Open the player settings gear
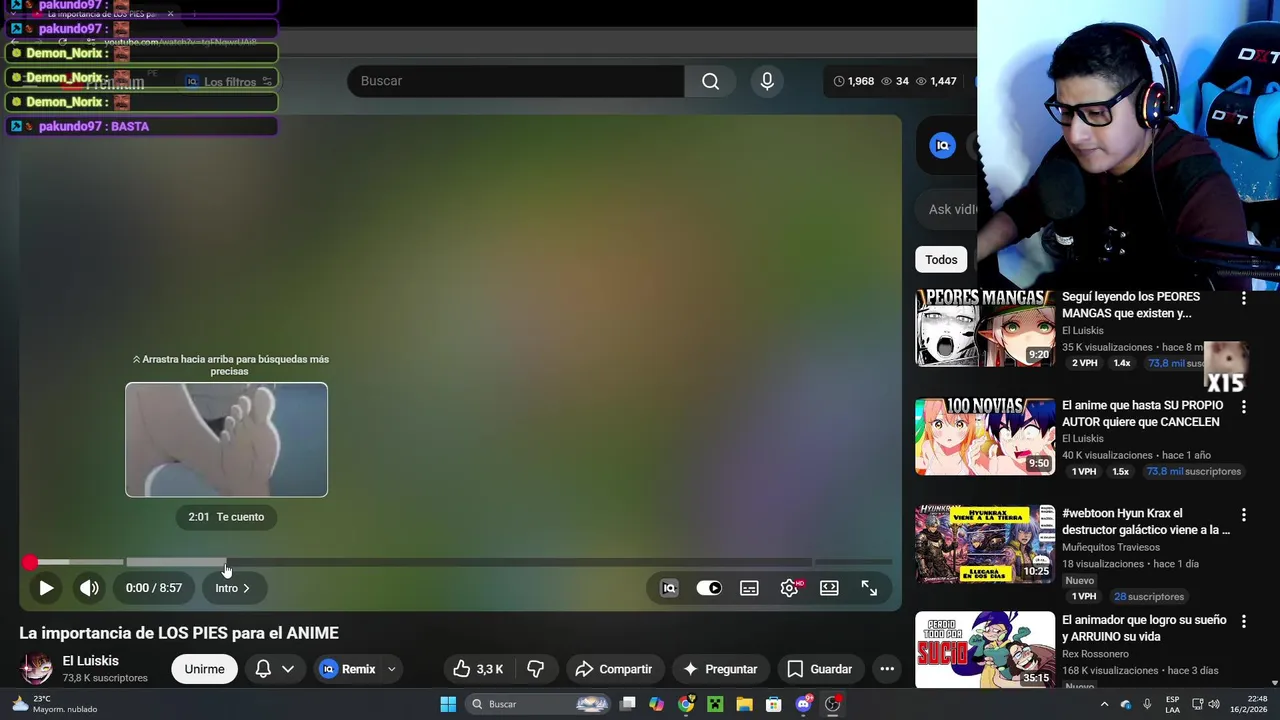The height and width of the screenshot is (720, 1280). click(790, 588)
